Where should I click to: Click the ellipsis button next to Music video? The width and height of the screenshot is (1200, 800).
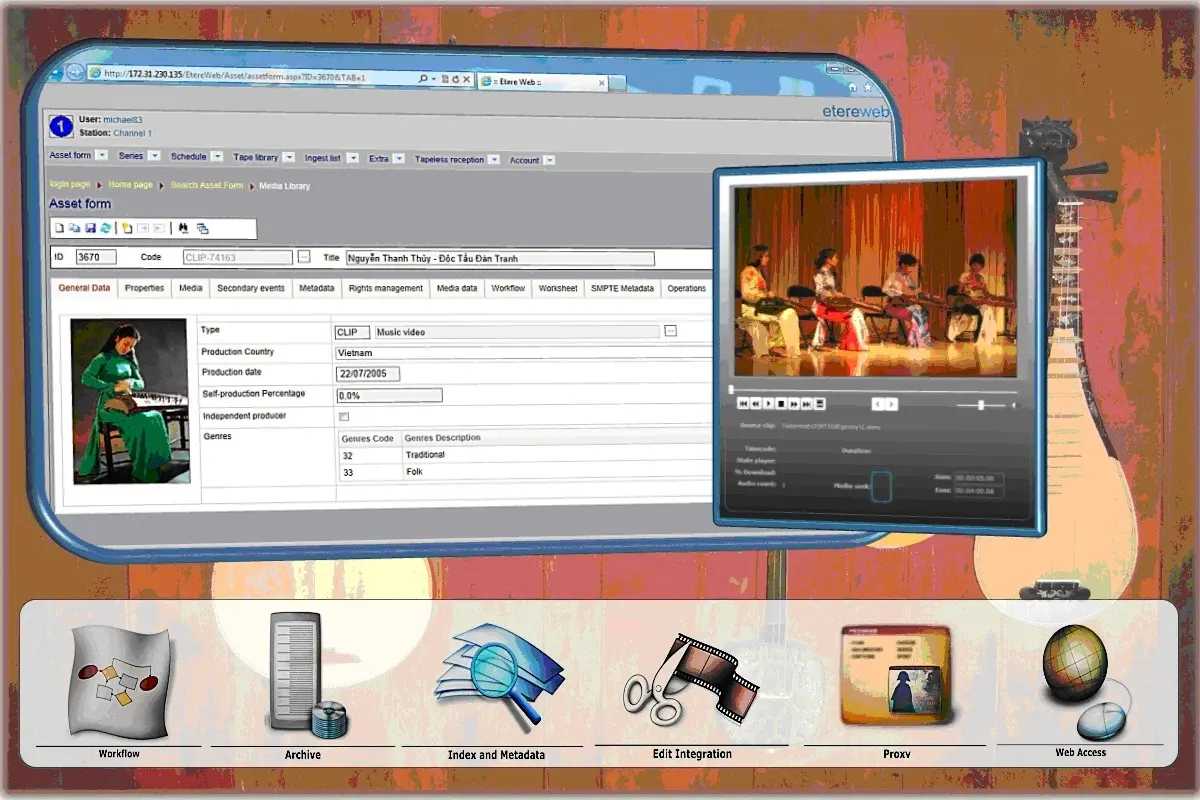670,331
